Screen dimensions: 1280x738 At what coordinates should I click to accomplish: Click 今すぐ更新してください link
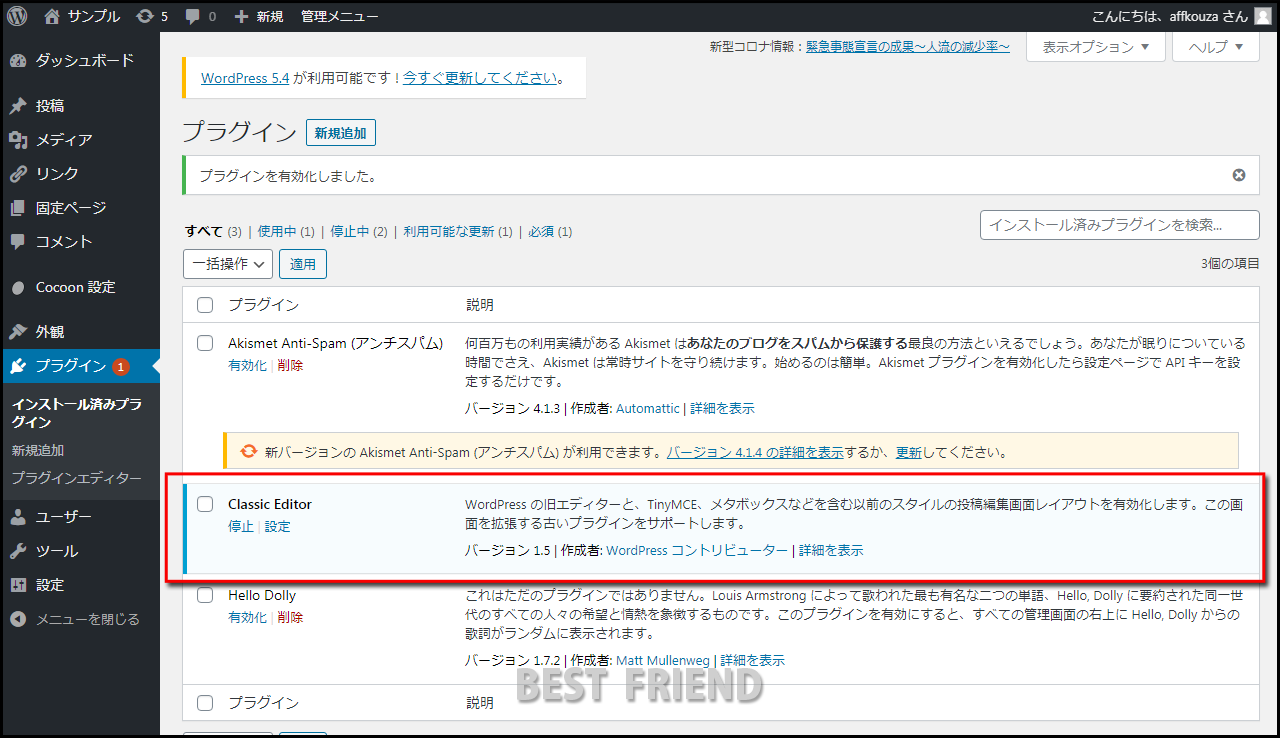pyautogui.click(x=480, y=78)
